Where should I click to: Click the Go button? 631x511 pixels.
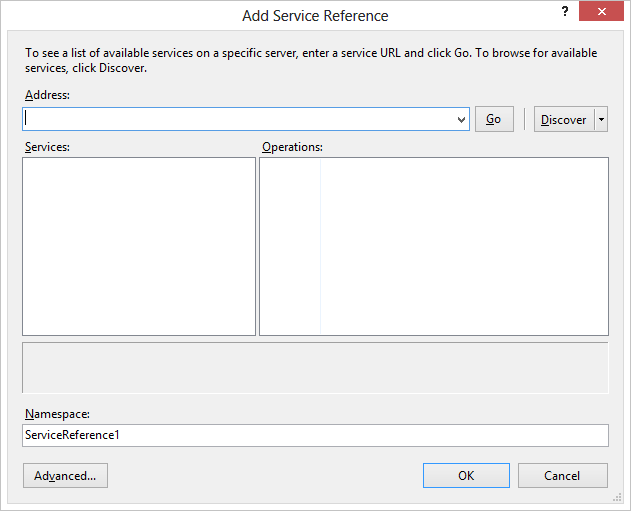point(494,119)
